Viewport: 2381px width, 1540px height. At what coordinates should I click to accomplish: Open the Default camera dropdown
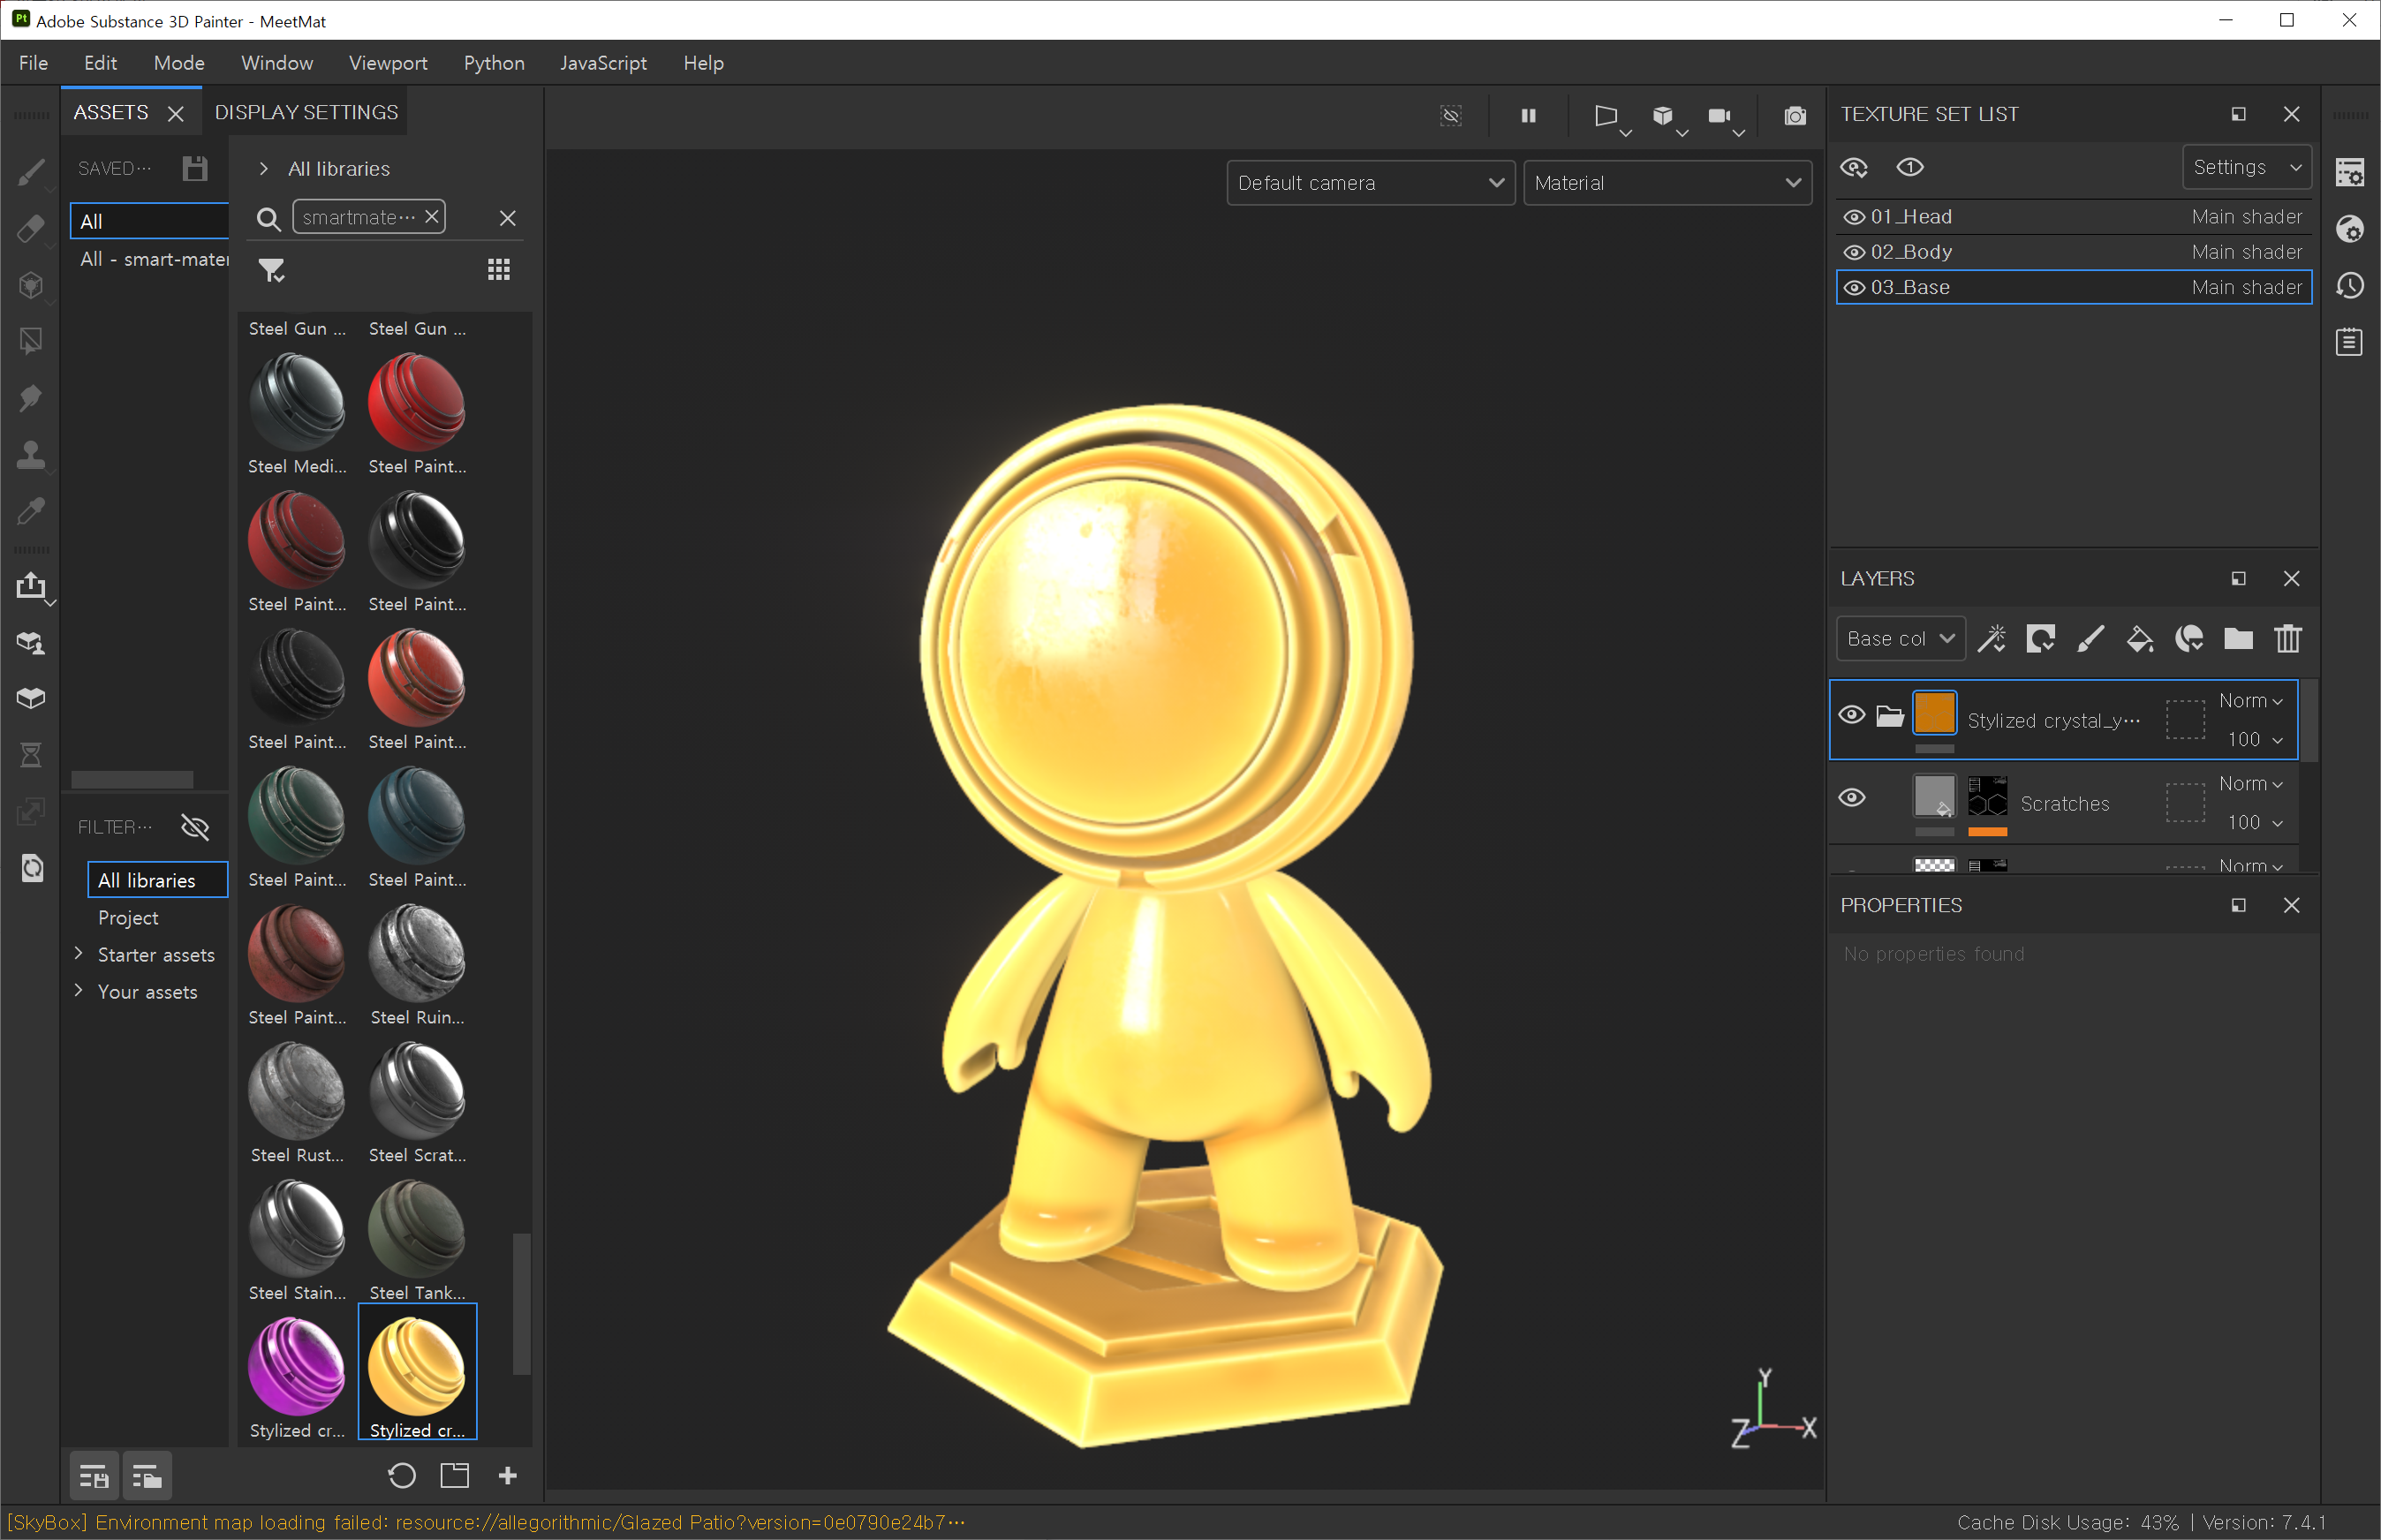pyautogui.click(x=1369, y=183)
